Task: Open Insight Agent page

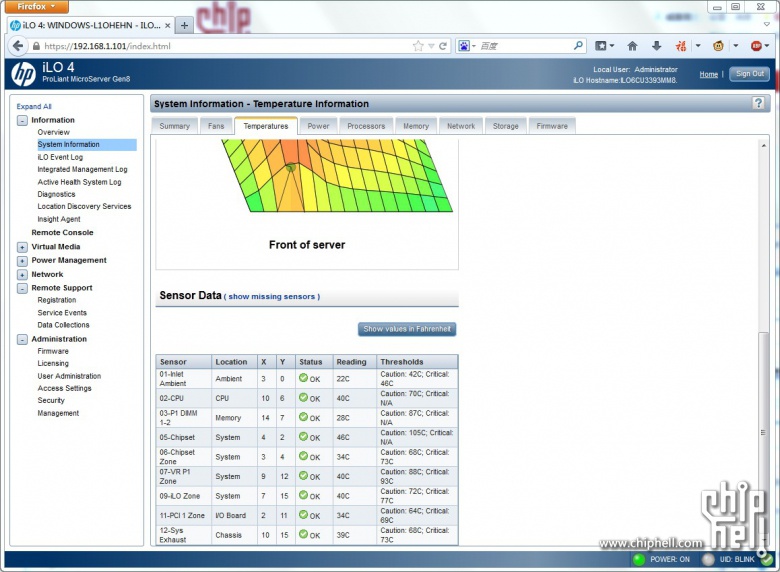Action: [x=59, y=219]
